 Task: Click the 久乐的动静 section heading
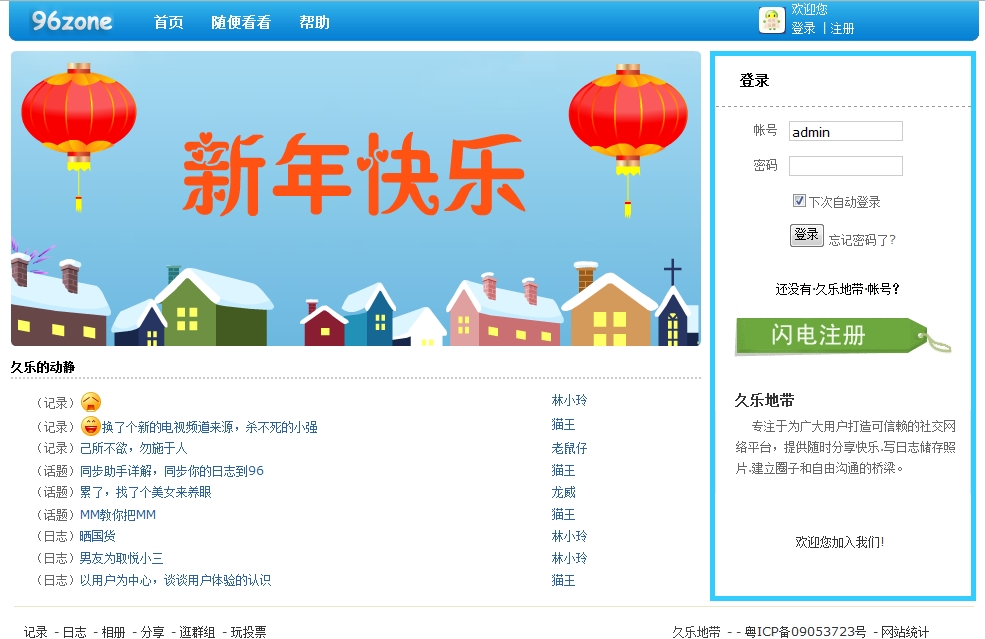[43, 367]
